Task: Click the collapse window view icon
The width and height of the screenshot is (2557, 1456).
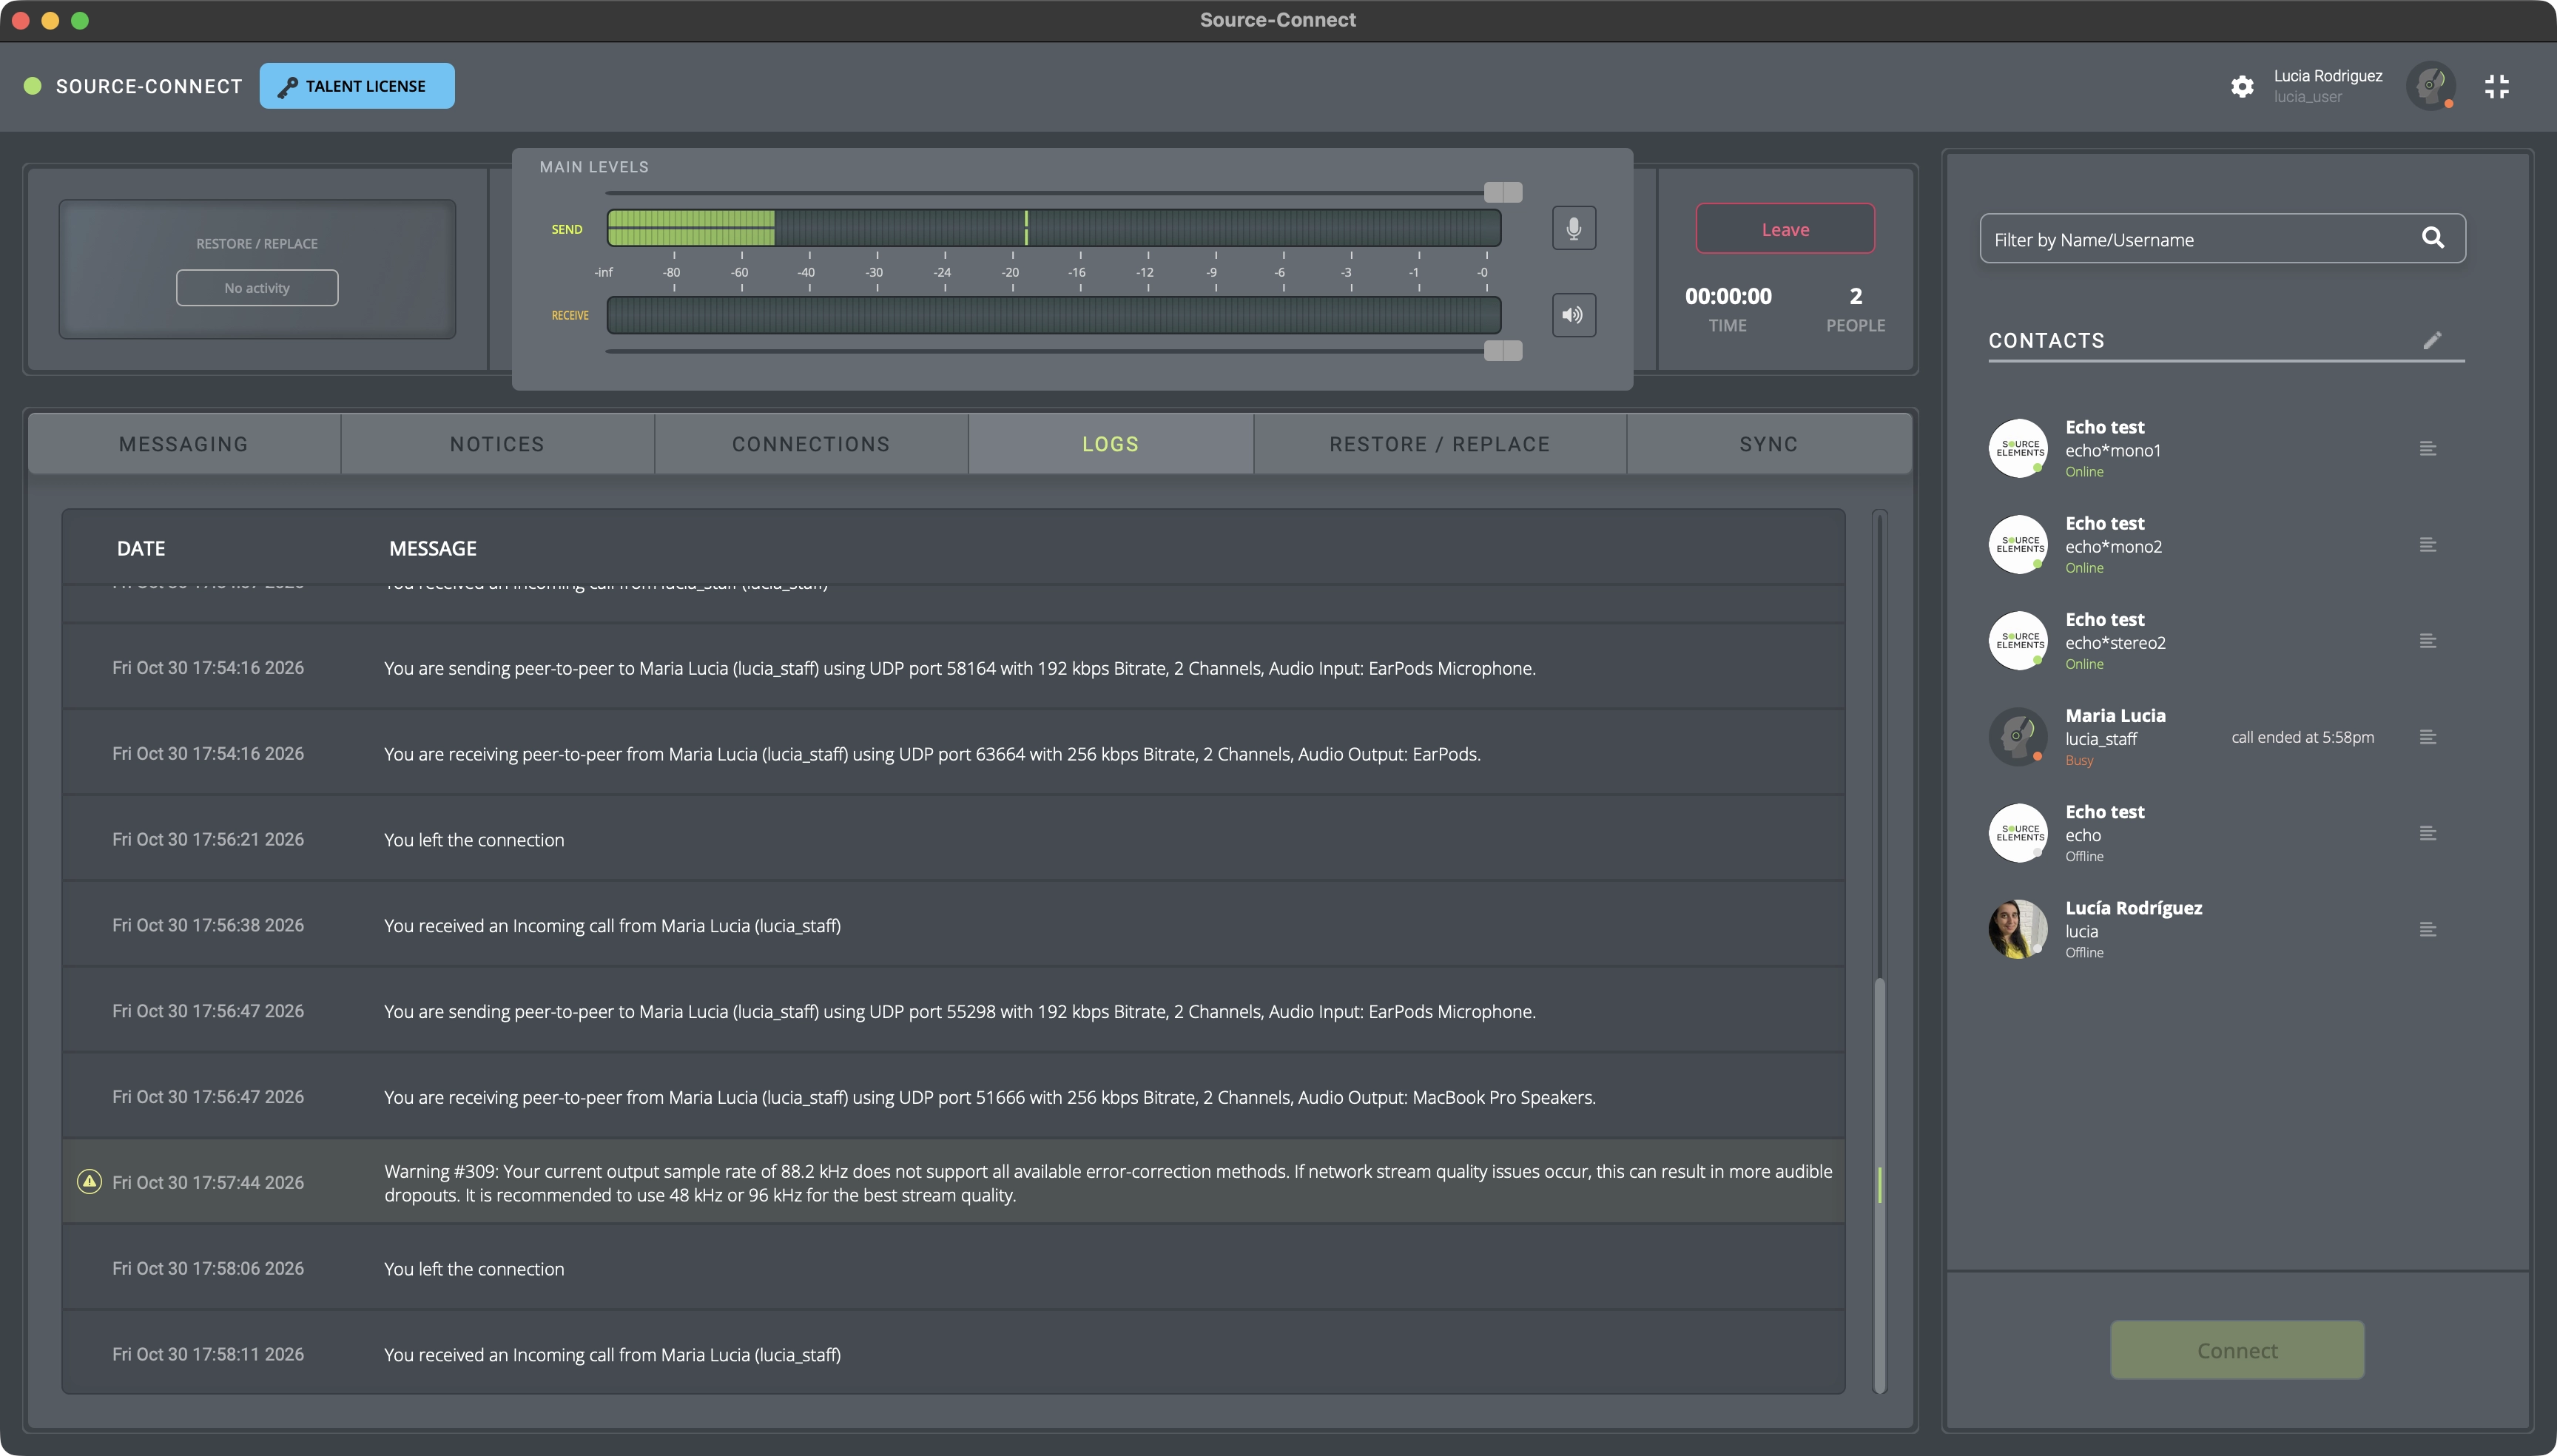Action: 2496,86
